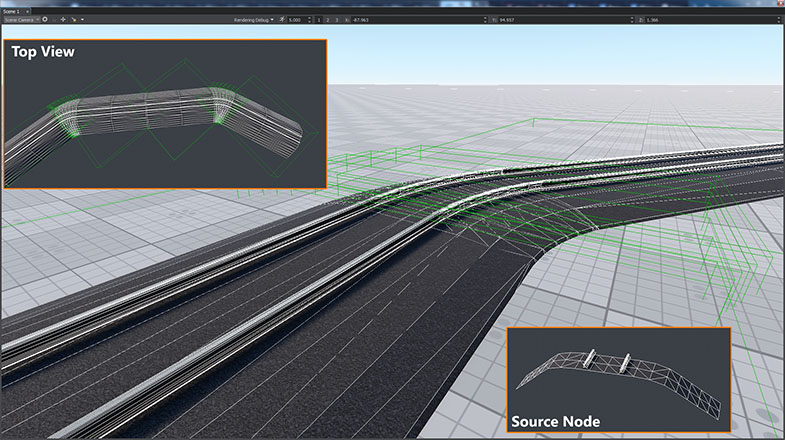Click the camera speed icon
The width and height of the screenshot is (785, 440).
click(x=282, y=19)
